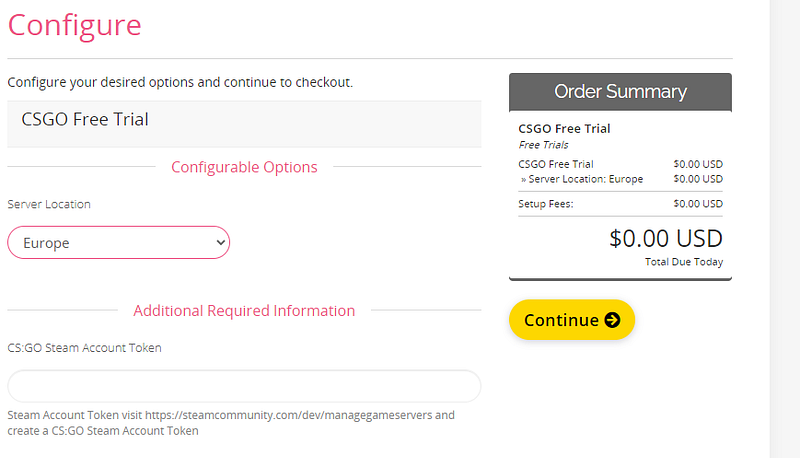Click bold CSGO Free Trial in Order Summary

tap(564, 129)
